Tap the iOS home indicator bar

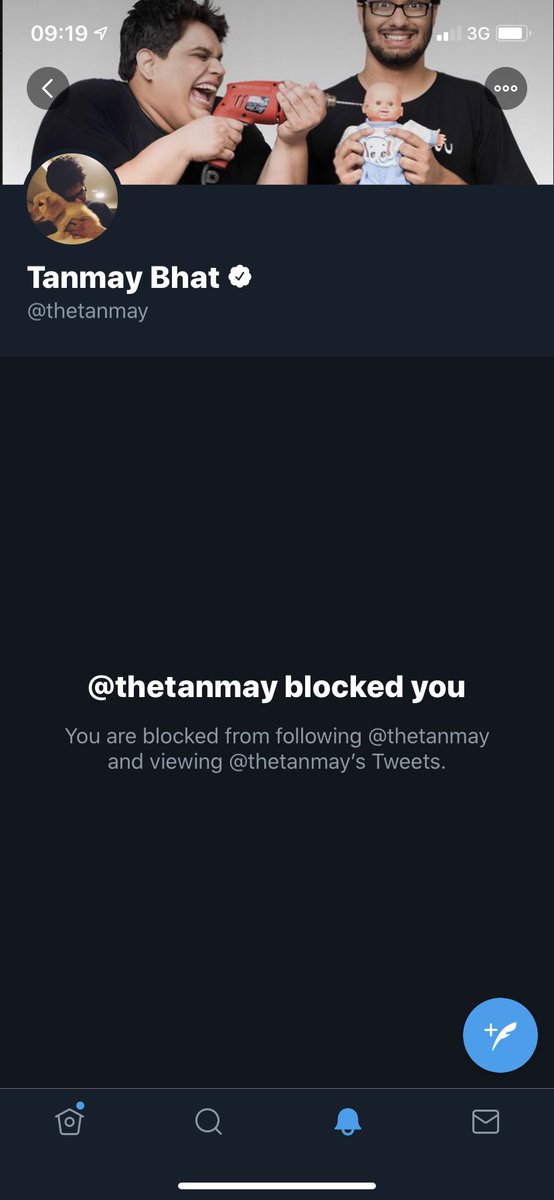tap(277, 1186)
